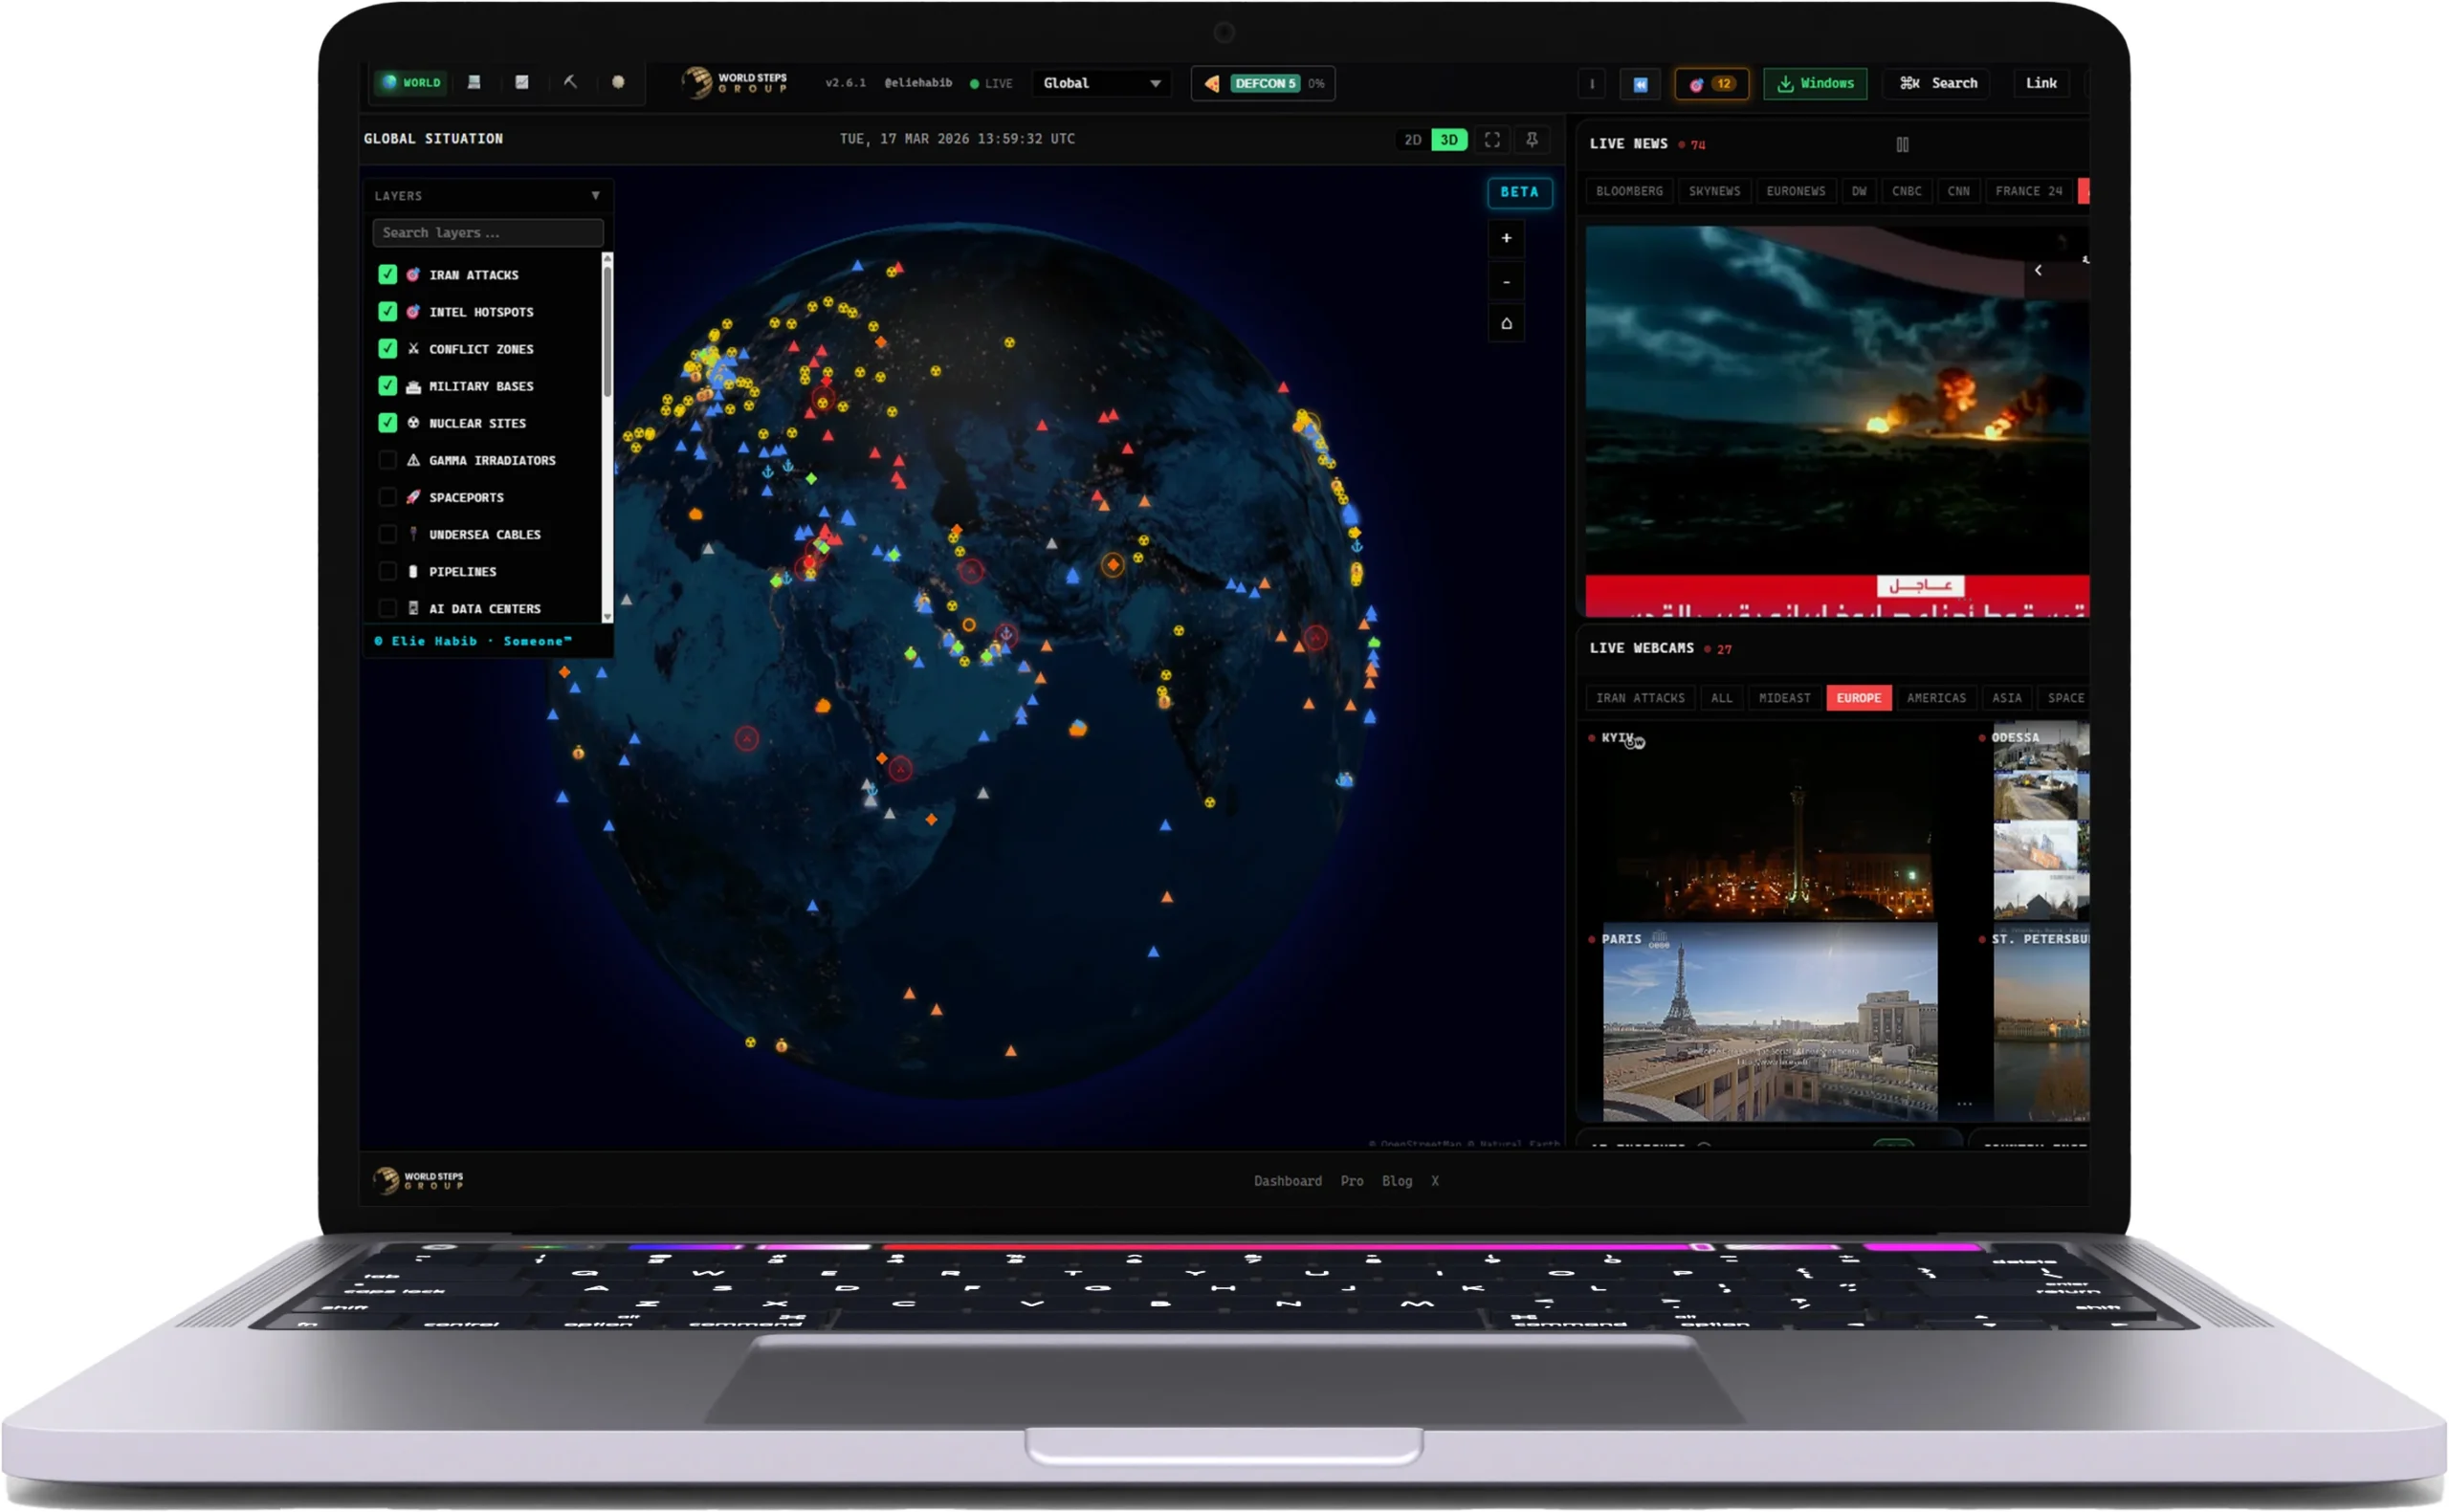
Task: Show Iran Attacks webcams tab
Action: coord(1640,698)
